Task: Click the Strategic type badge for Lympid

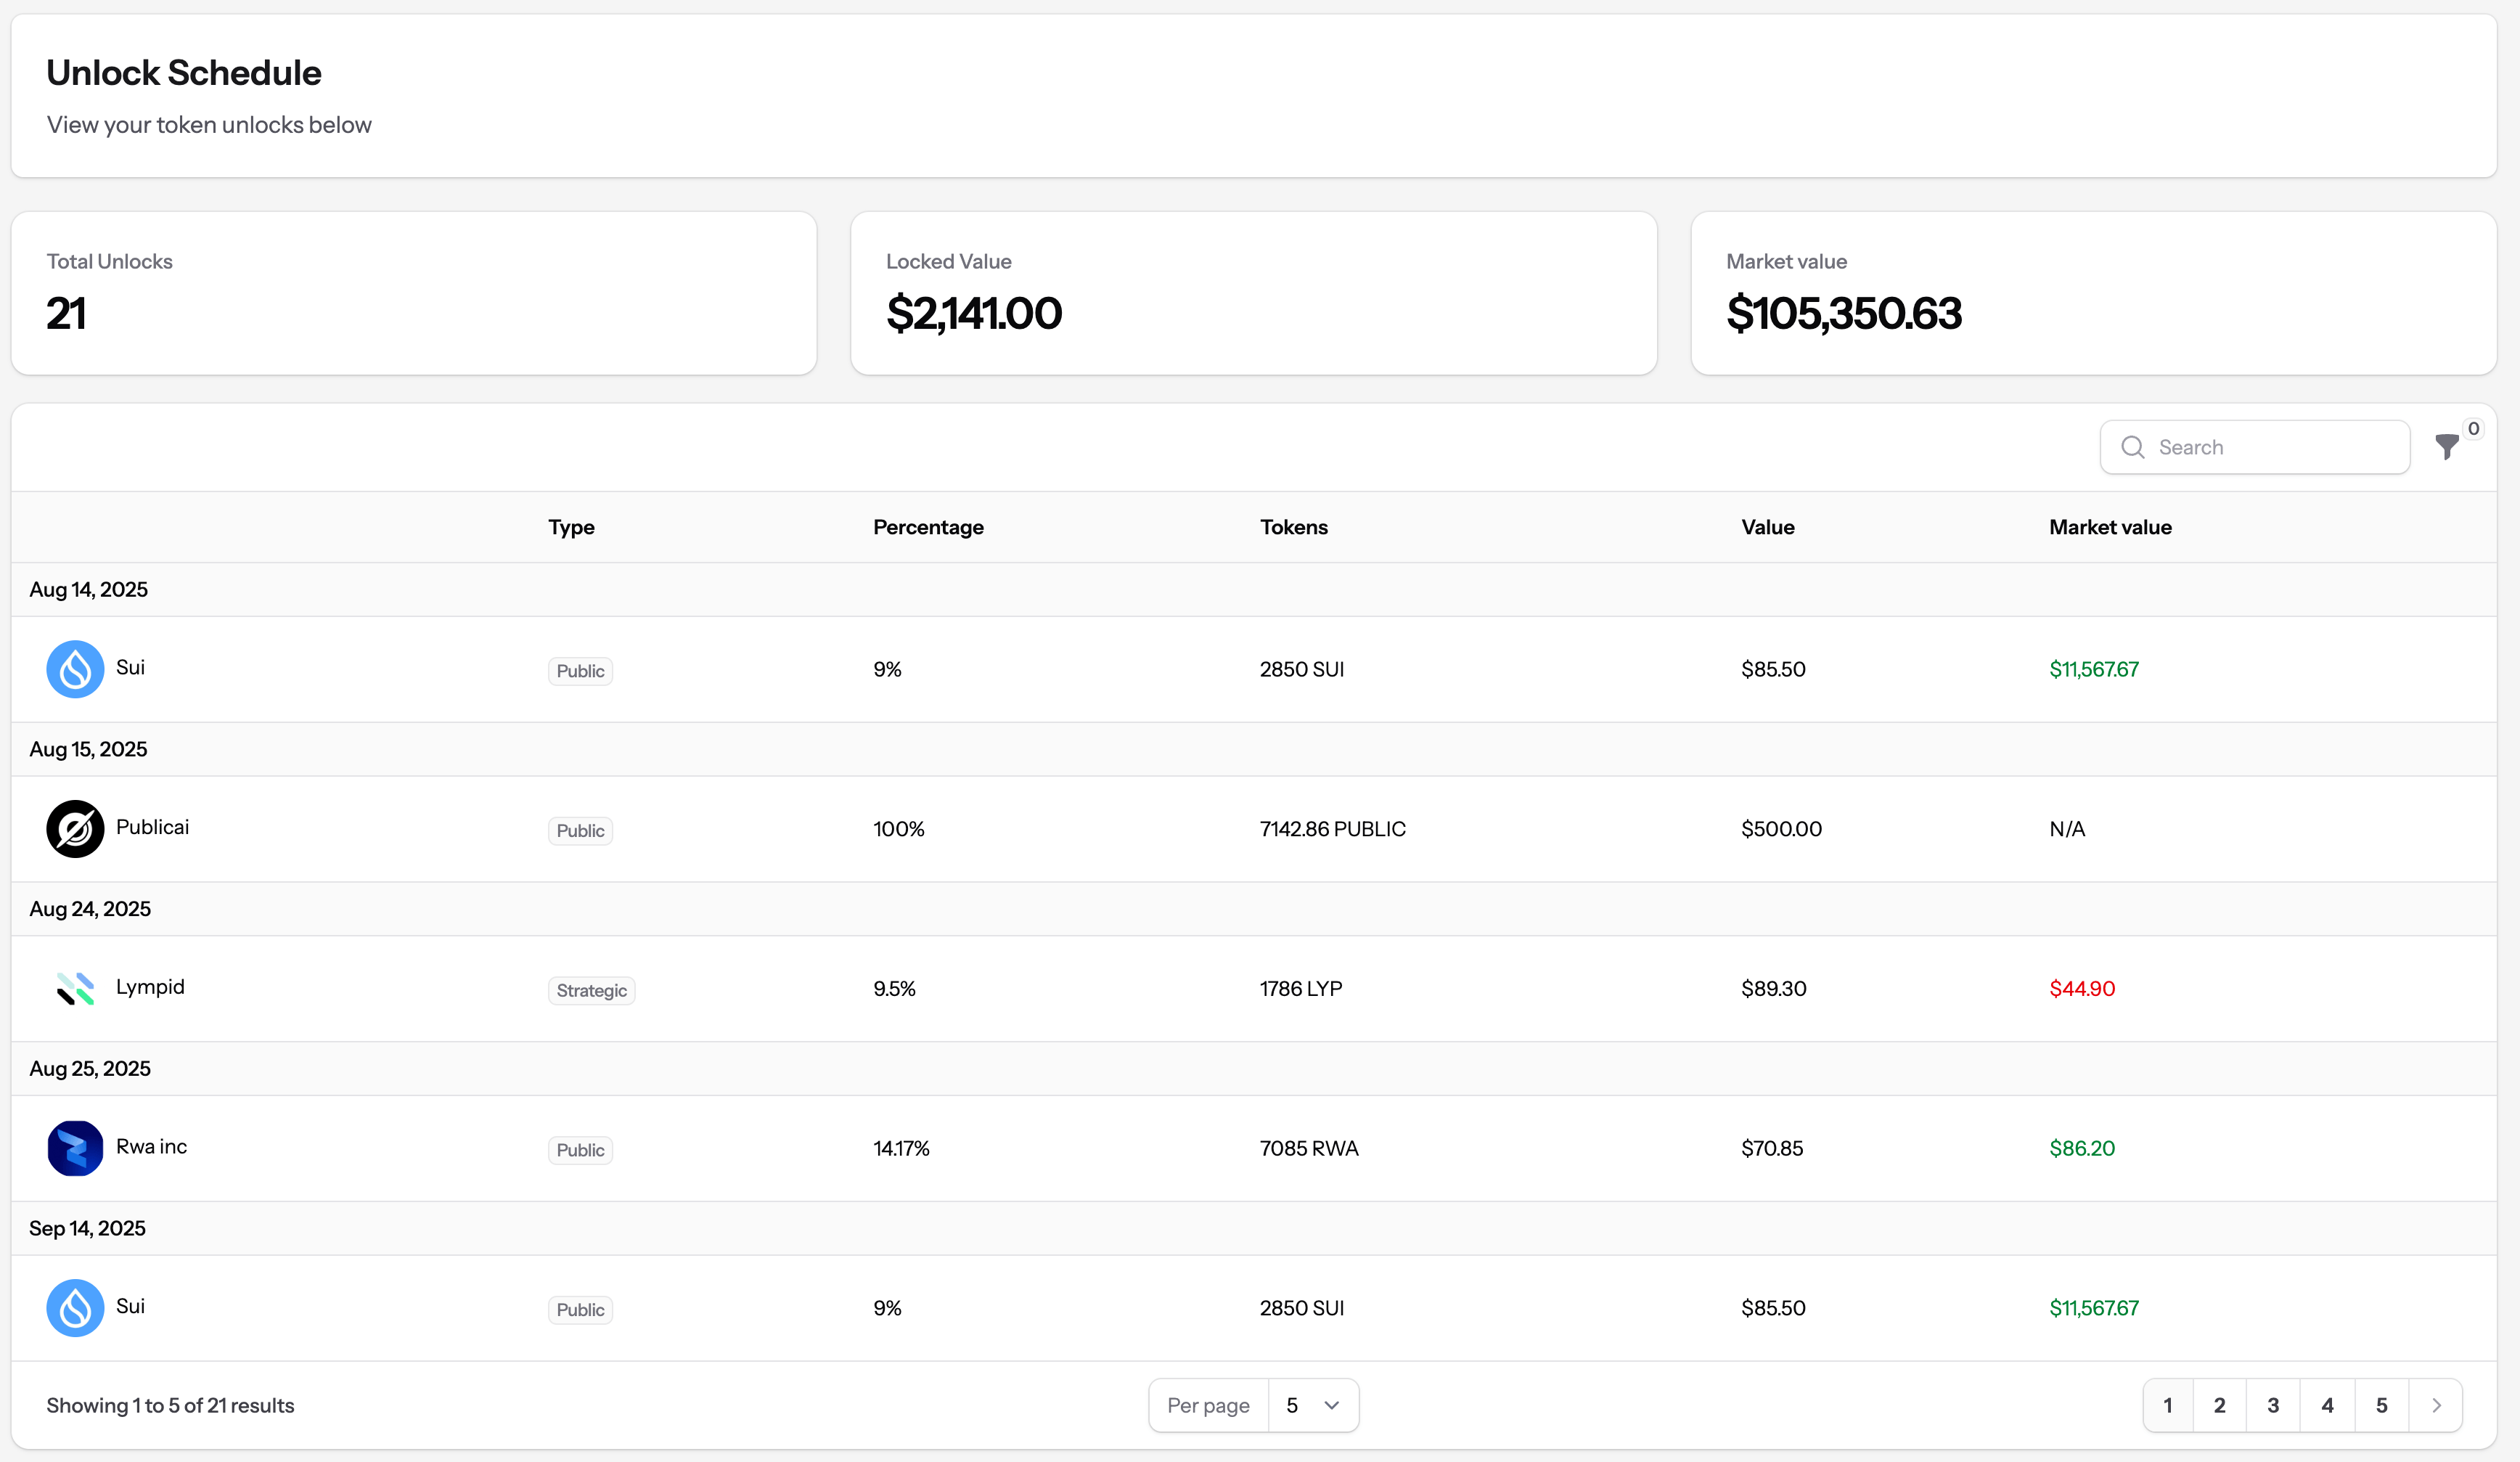Action: pos(591,990)
